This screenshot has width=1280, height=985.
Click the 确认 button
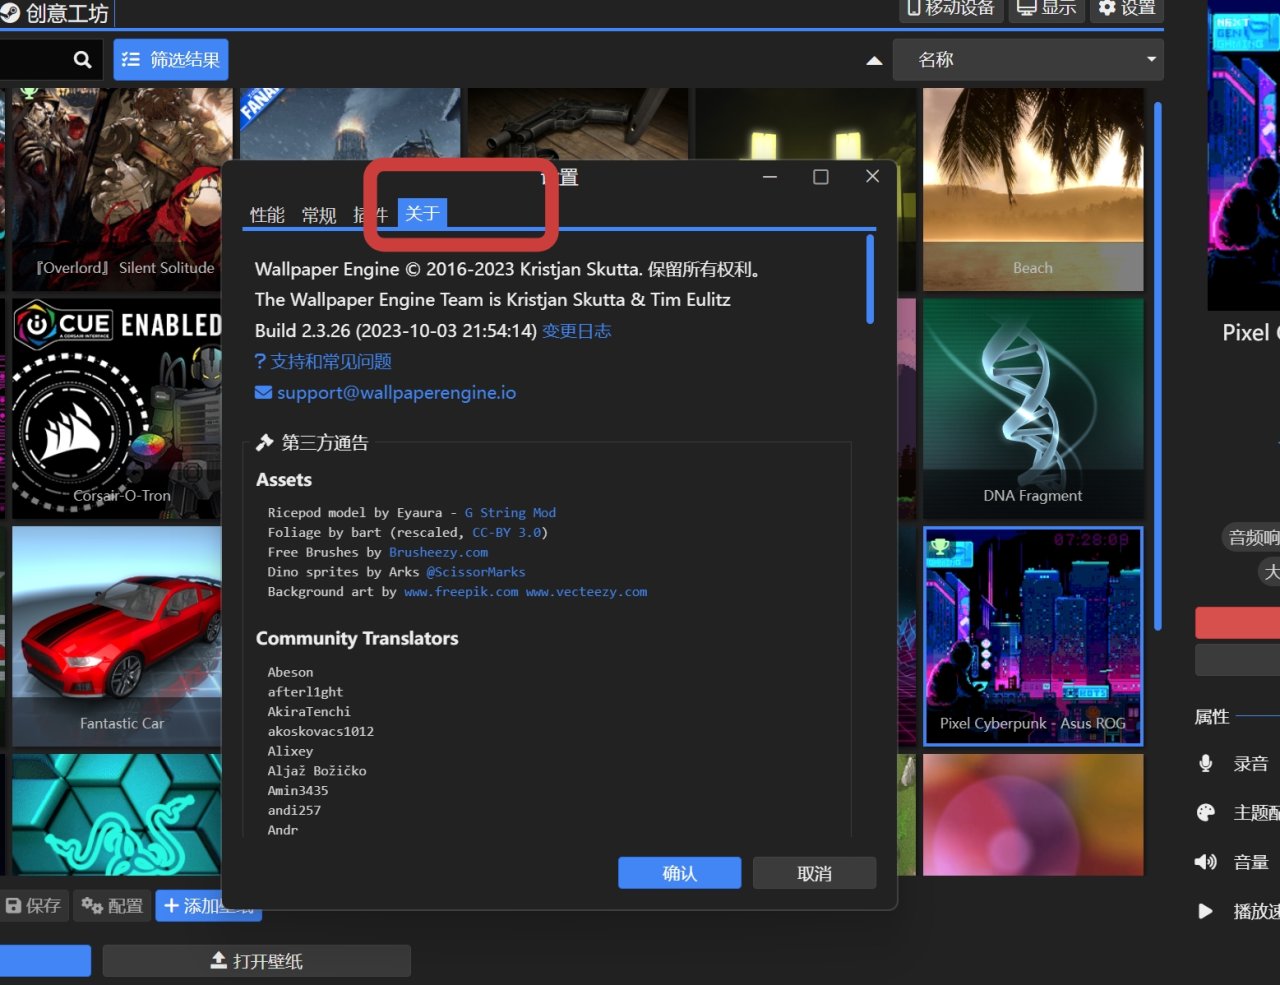coord(679,873)
